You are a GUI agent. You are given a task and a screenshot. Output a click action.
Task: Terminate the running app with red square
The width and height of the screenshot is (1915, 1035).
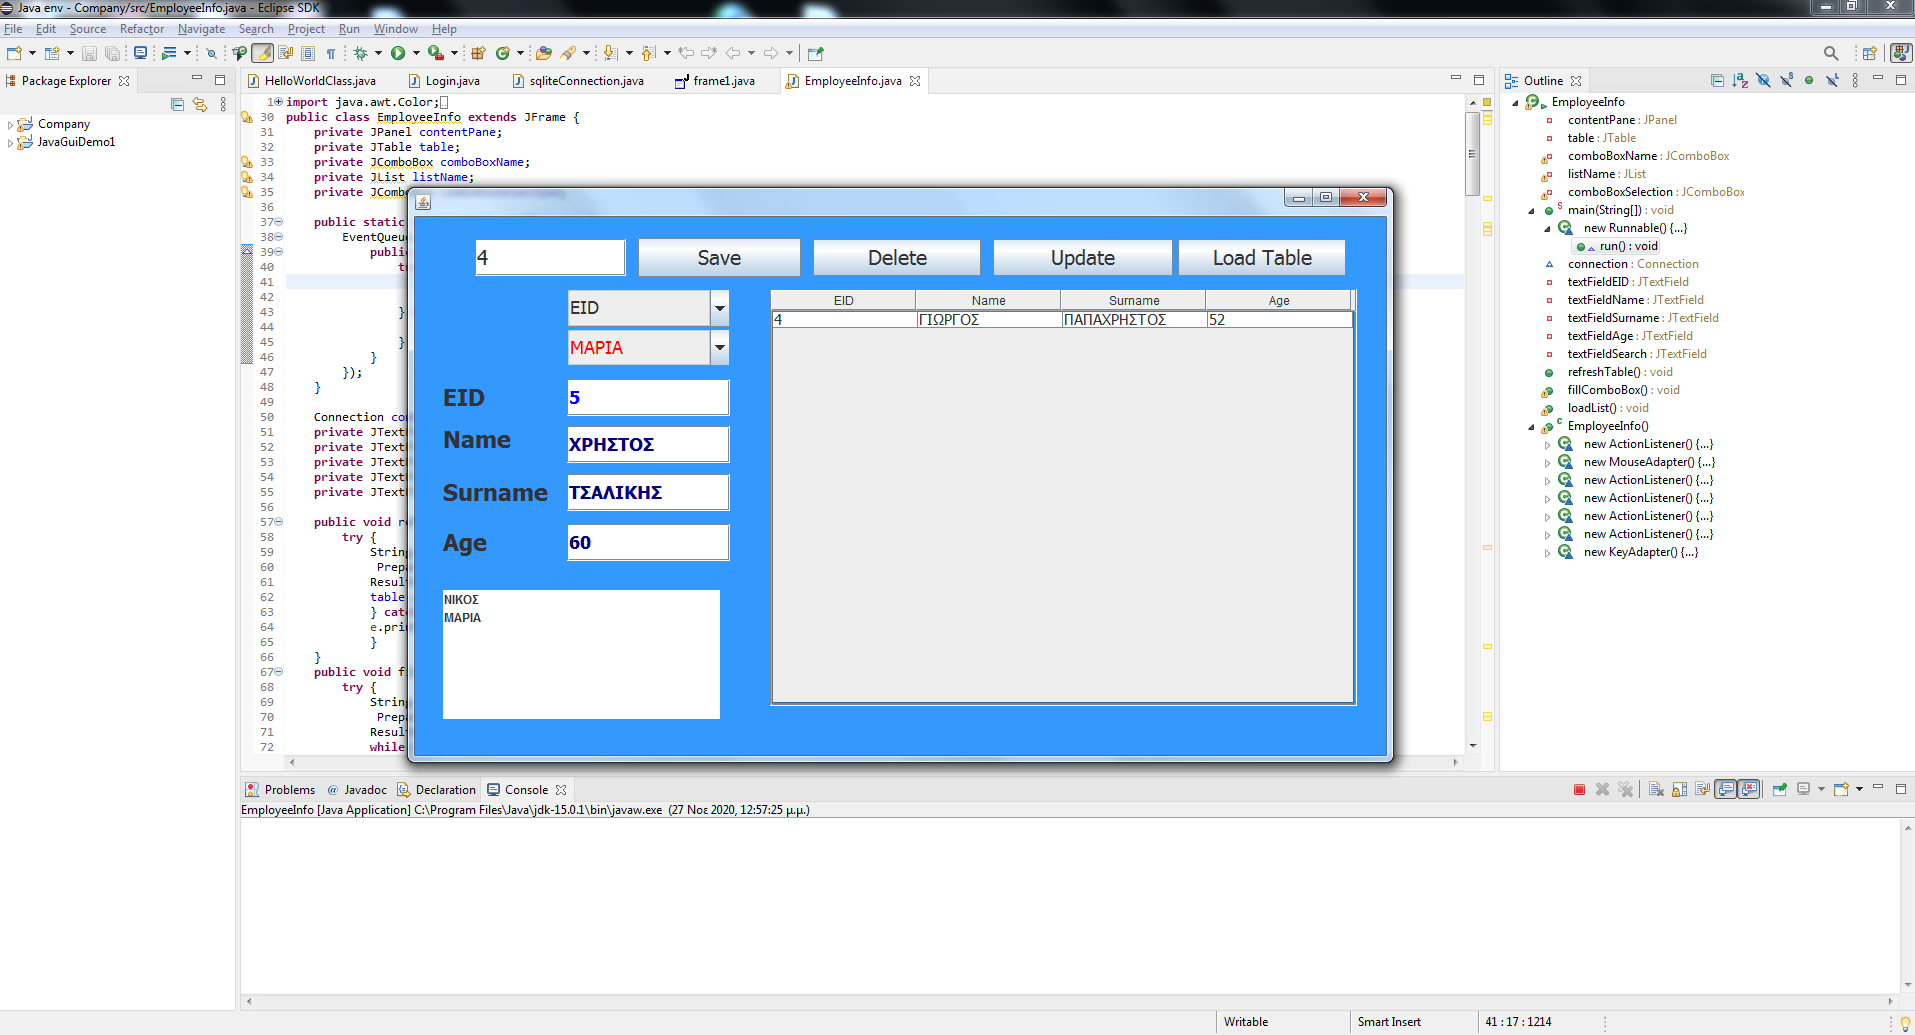1580,790
